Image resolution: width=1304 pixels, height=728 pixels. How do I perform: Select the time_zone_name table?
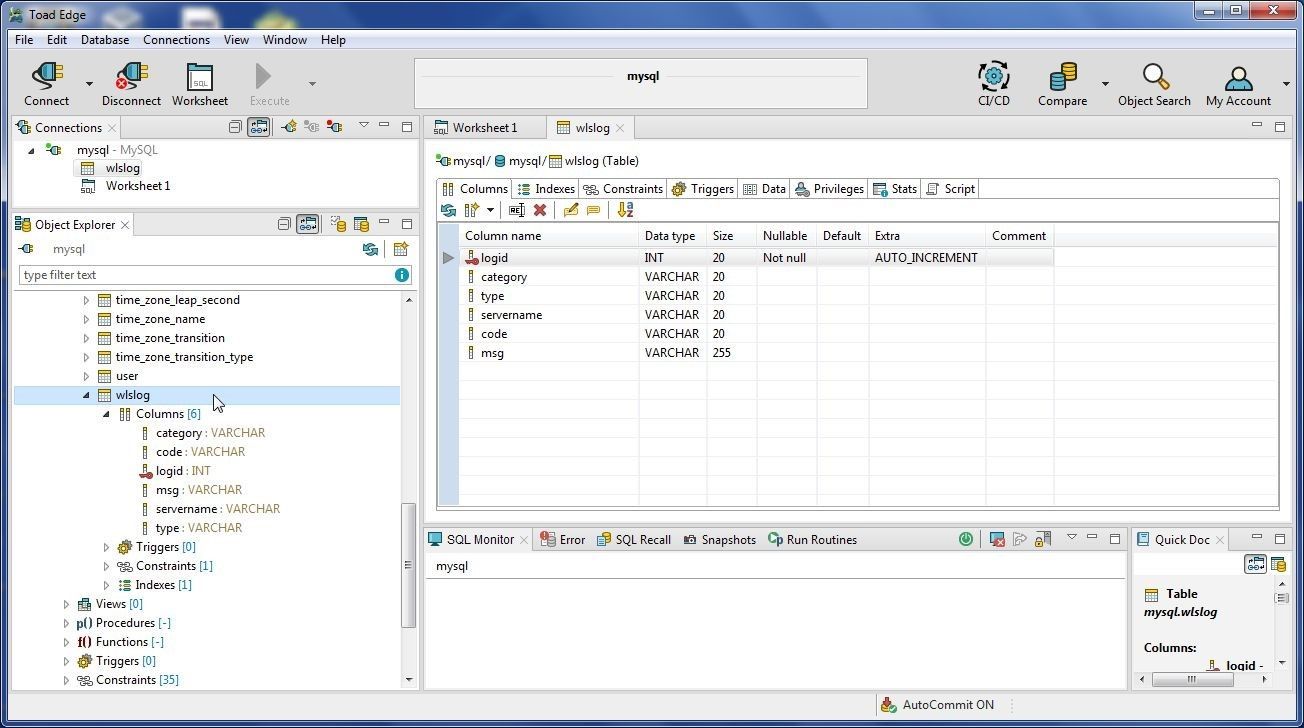click(x=160, y=319)
